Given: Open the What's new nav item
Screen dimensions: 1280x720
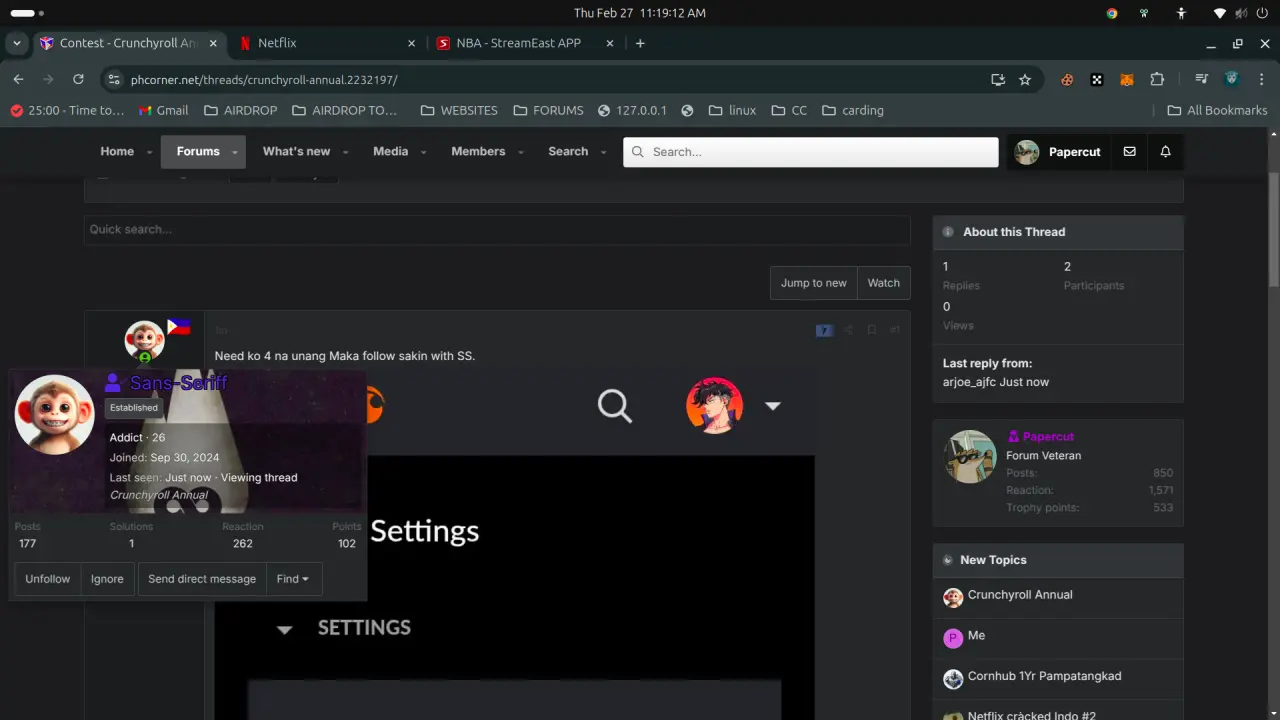Looking at the screenshot, I should coord(296,152).
